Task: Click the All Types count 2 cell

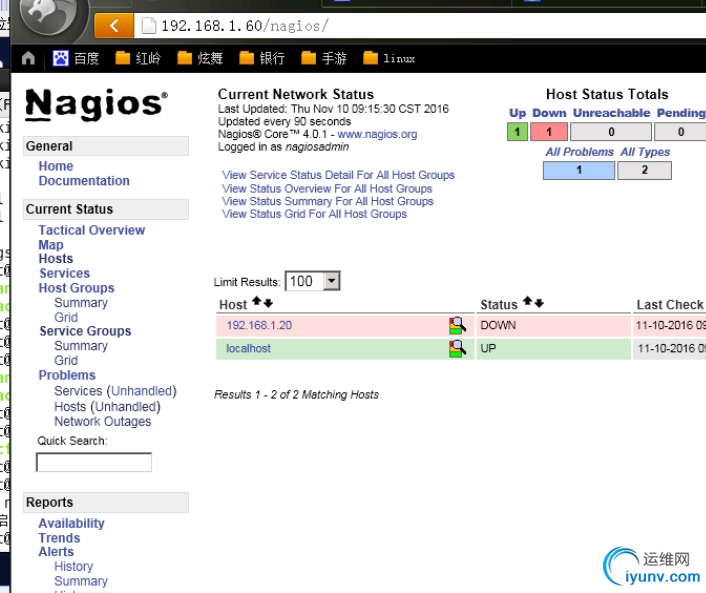Action: tap(644, 170)
